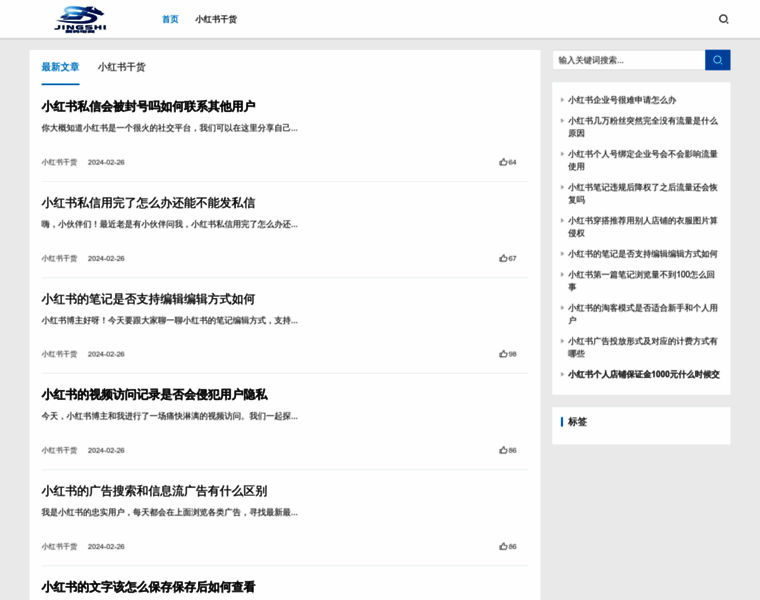Click the 2024-02-26 date under 广告搜索 article
Viewport: 760px width, 600px height.
106,546
